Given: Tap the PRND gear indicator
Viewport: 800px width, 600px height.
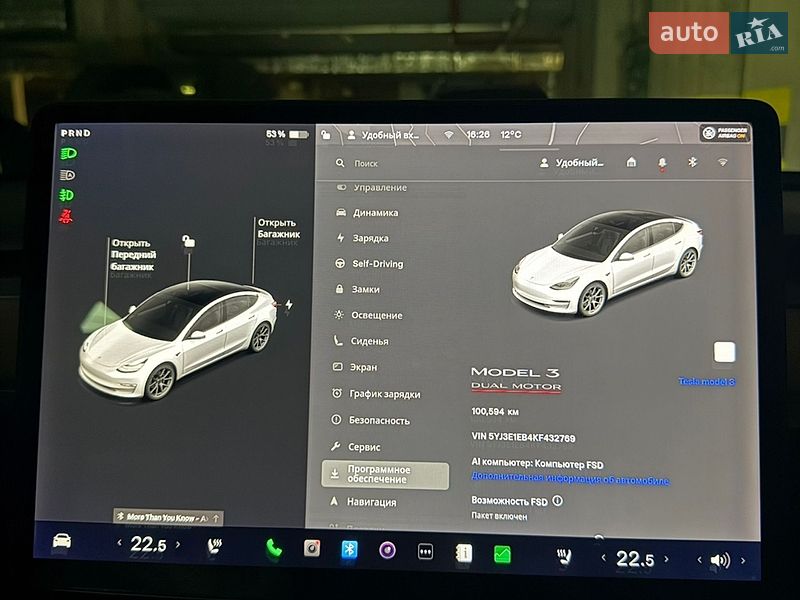Looking at the screenshot, I should [76, 133].
